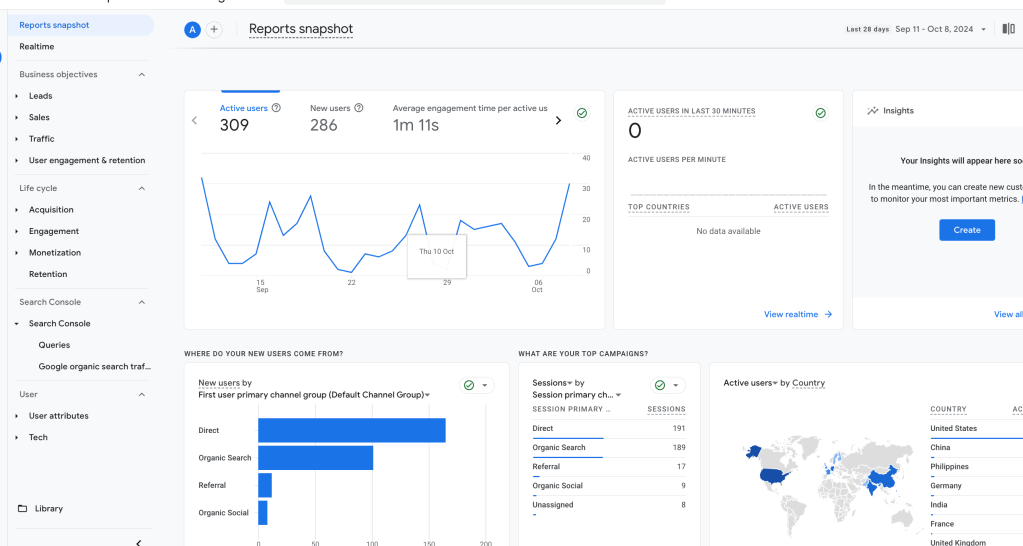
Task: Open the Library folder icon
Action: (x=23, y=508)
